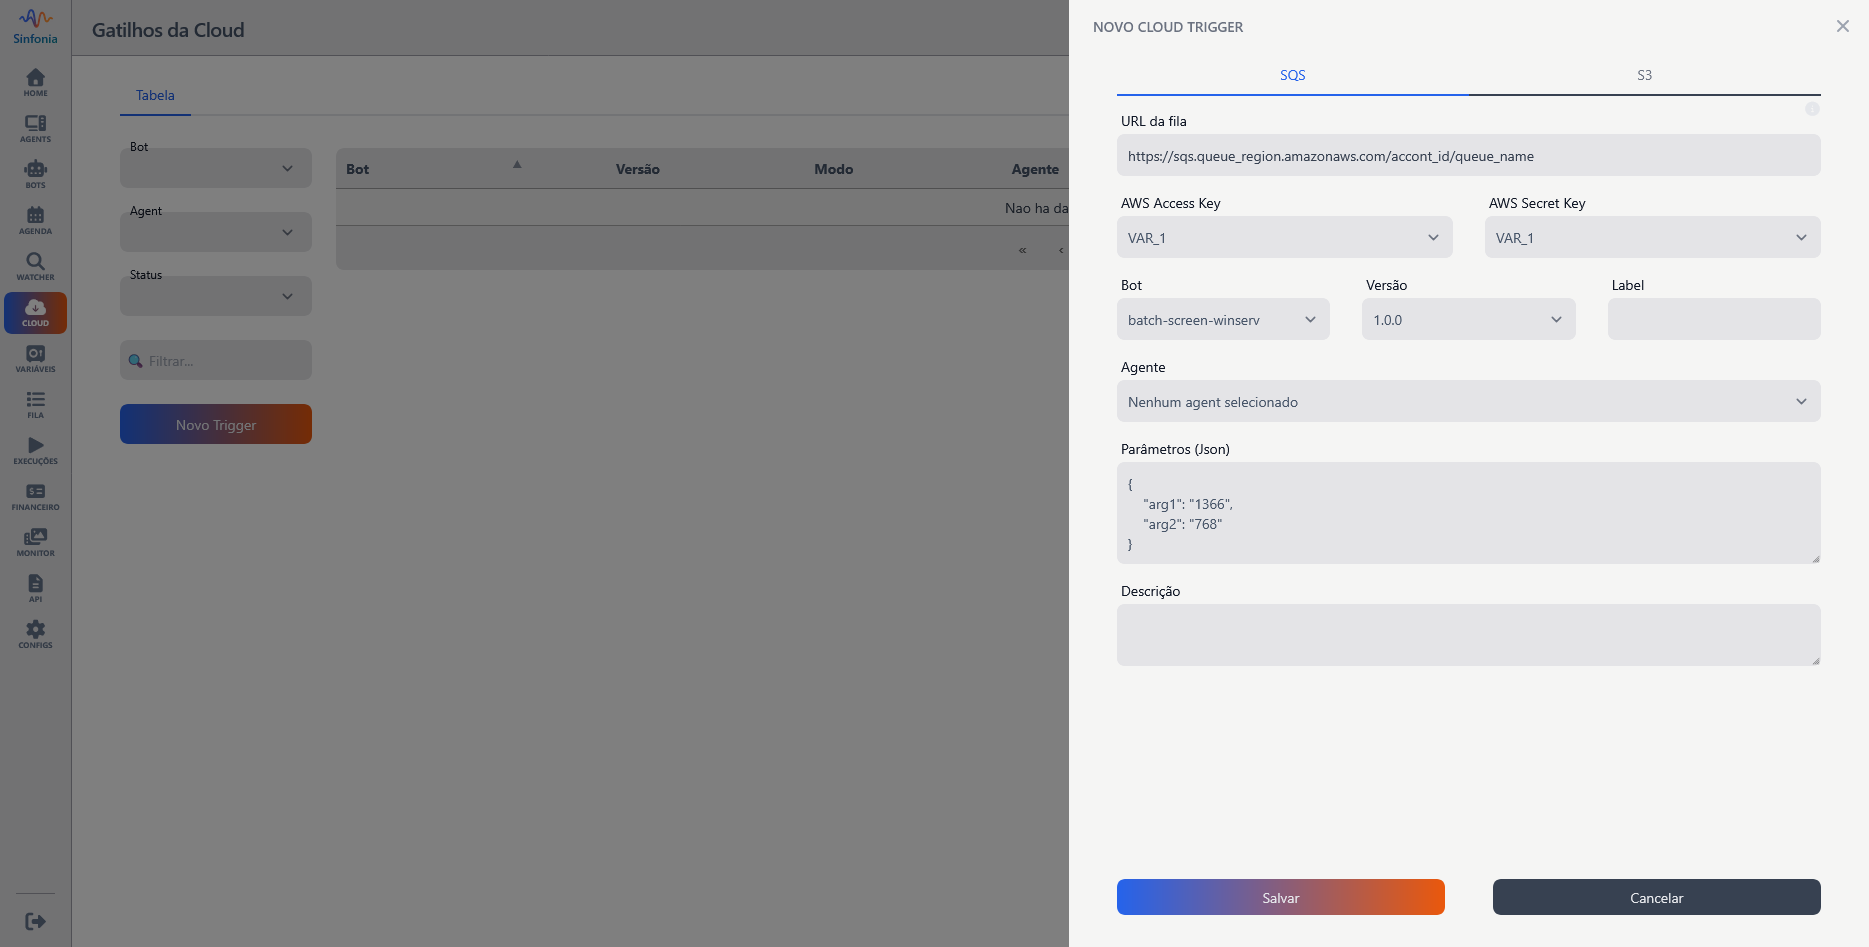Go to Agents in the sidebar
The width and height of the screenshot is (1869, 947).
(x=35, y=128)
